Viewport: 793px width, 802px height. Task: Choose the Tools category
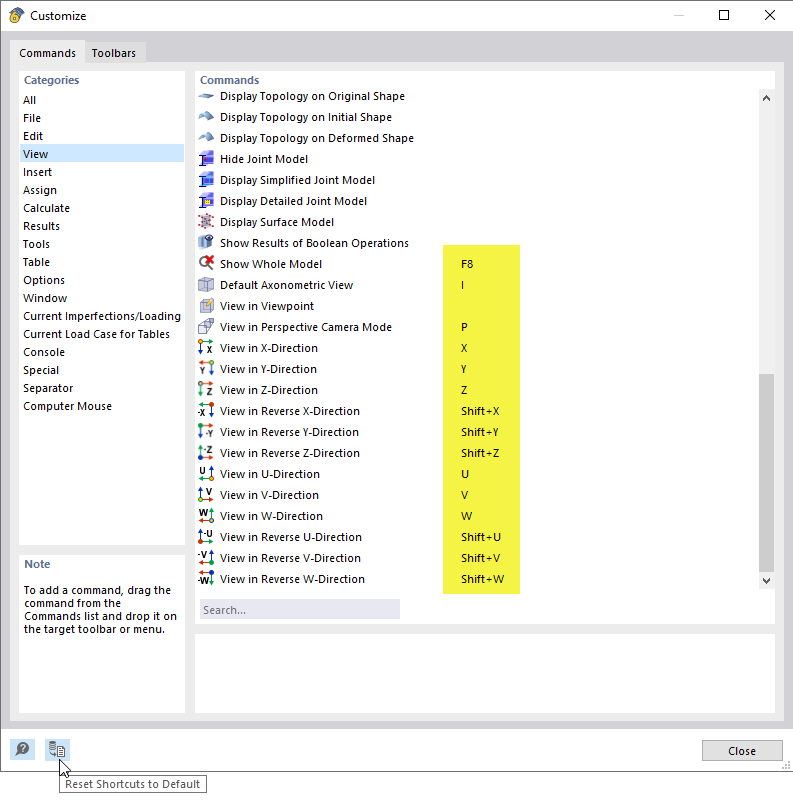coord(102,243)
